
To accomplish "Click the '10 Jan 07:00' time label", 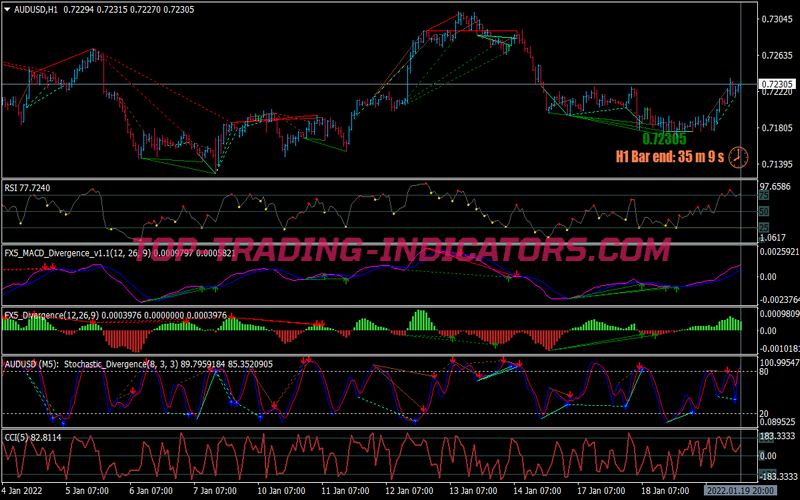I will [281, 491].
